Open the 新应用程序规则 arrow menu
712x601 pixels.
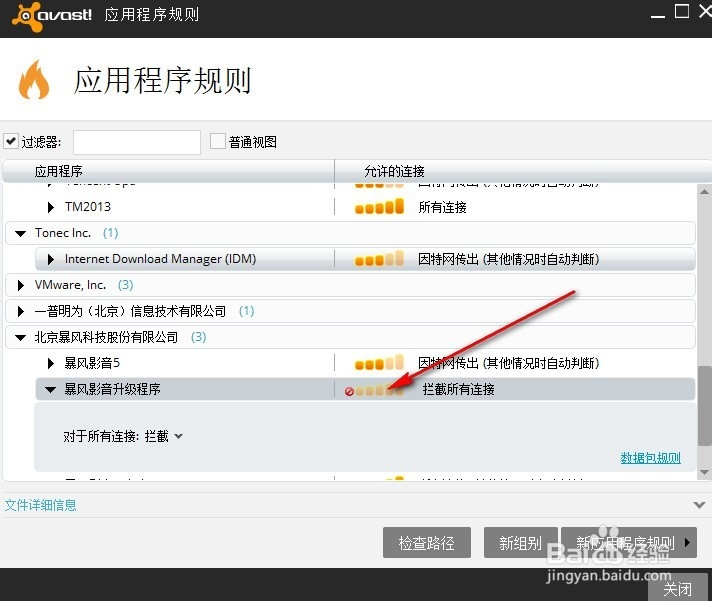pyautogui.click(x=688, y=542)
